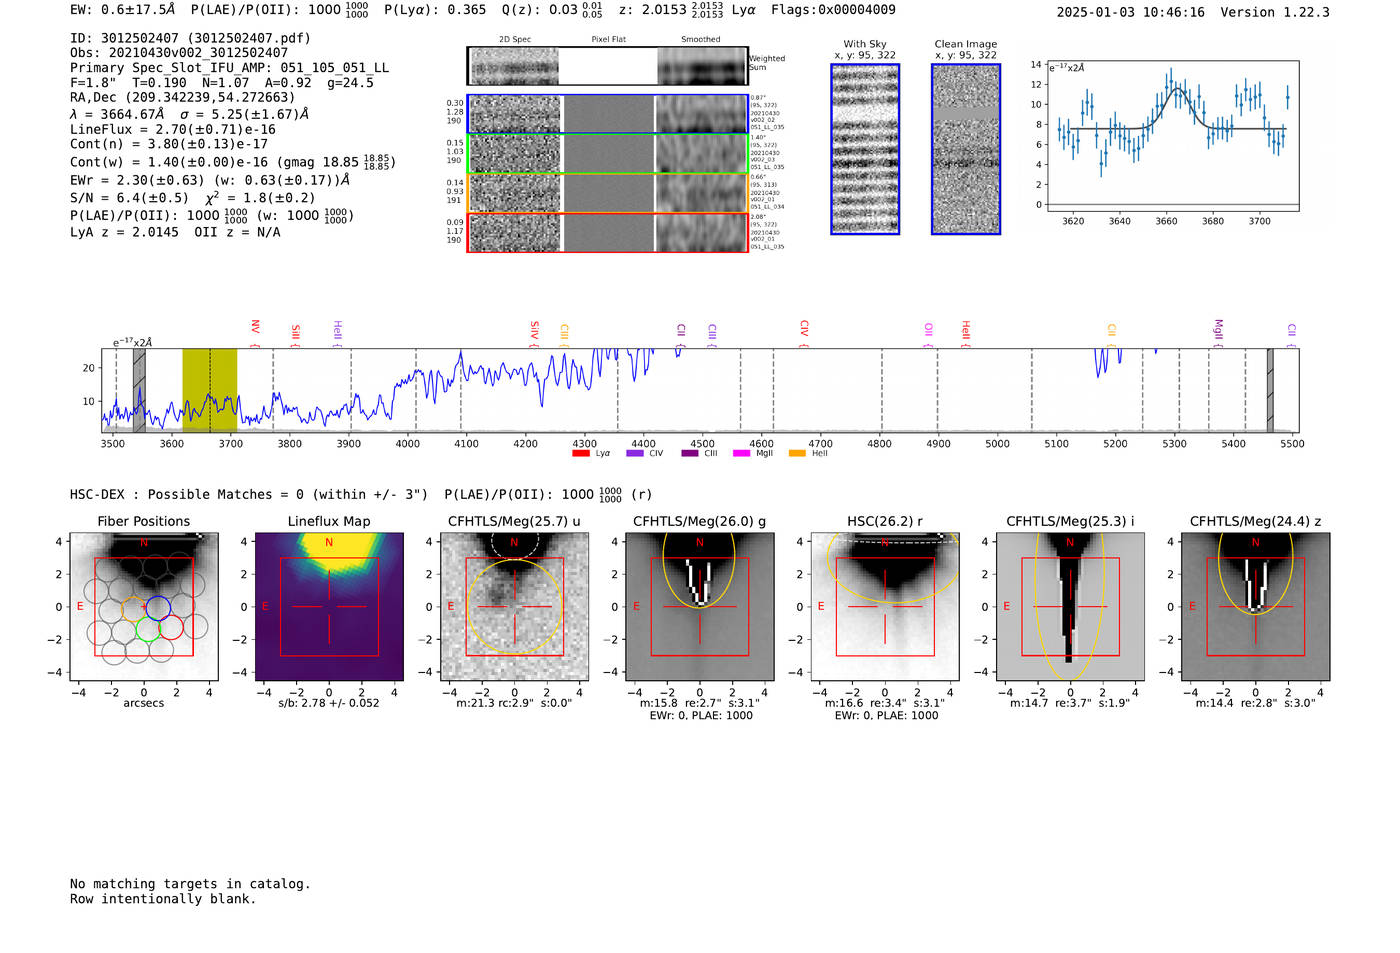The width and height of the screenshot is (1400, 953).
Task: Select the CFHTLS/Meg(25.3) i band image
Action: click(1070, 607)
